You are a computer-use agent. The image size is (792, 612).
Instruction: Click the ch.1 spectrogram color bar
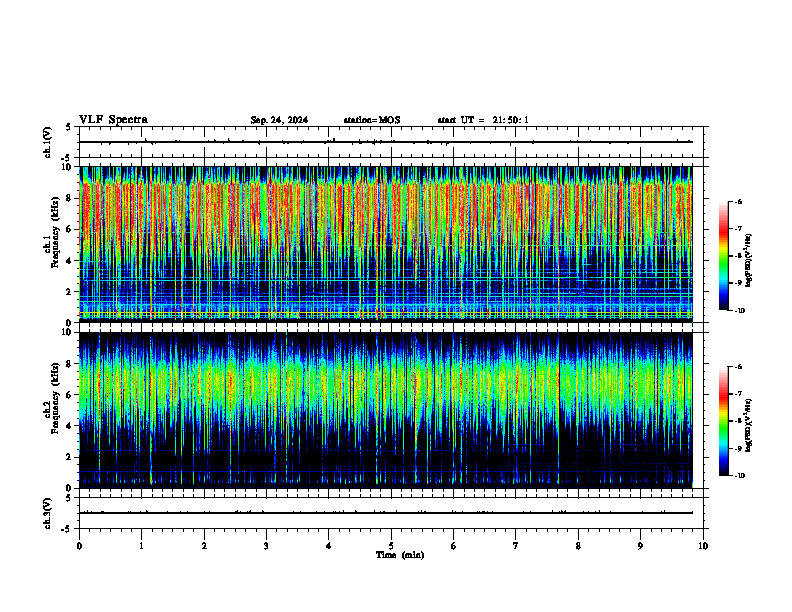[723, 256]
